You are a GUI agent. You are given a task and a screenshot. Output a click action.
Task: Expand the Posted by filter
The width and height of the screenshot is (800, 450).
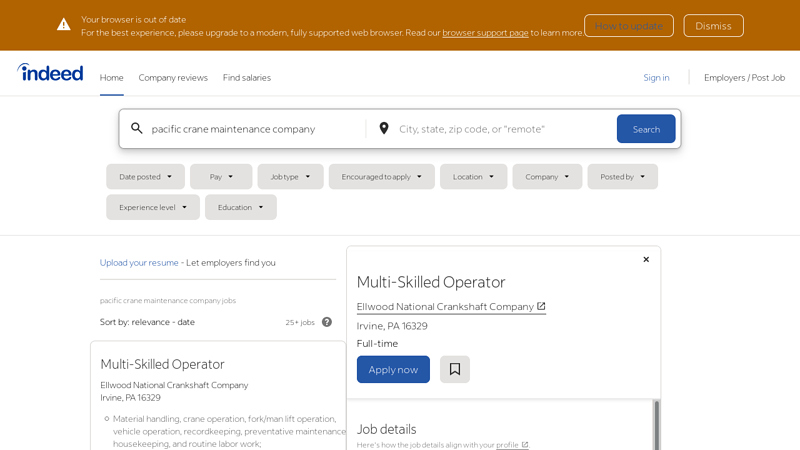coord(622,177)
